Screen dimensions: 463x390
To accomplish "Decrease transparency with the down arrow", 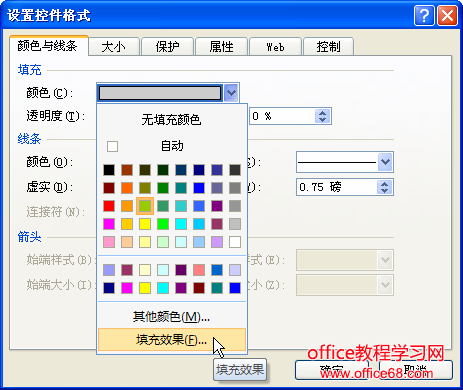I will pyautogui.click(x=322, y=120).
